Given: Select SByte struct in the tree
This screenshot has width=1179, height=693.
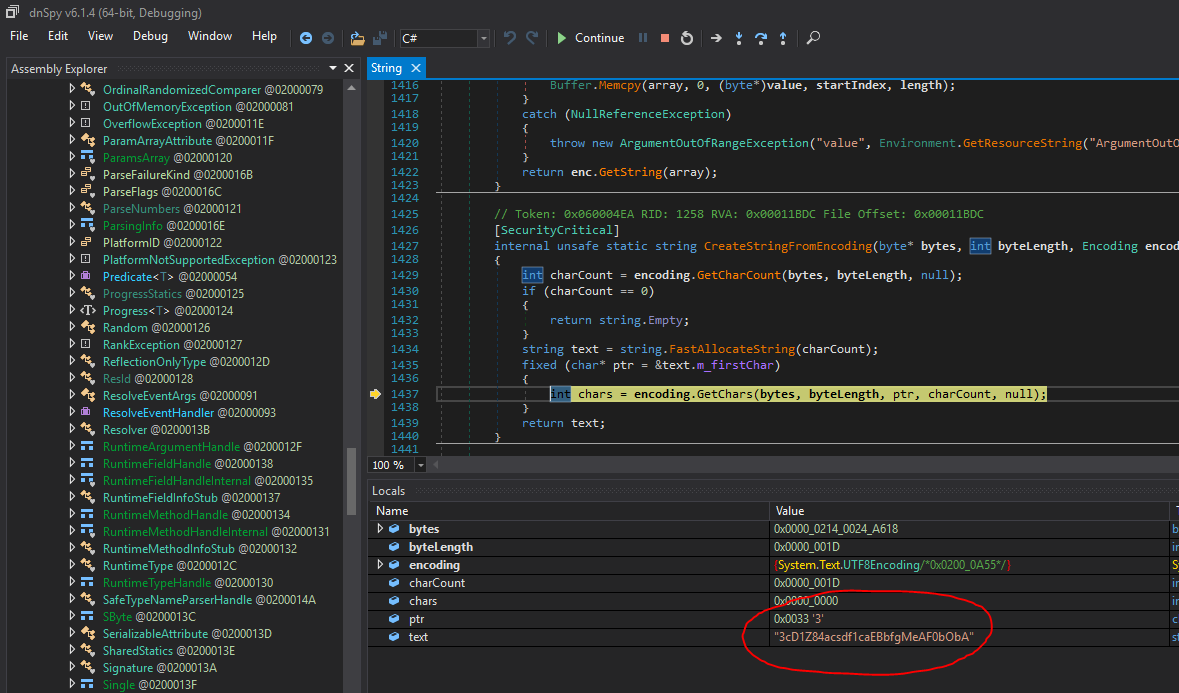Looking at the screenshot, I should pyautogui.click(x=149, y=616).
